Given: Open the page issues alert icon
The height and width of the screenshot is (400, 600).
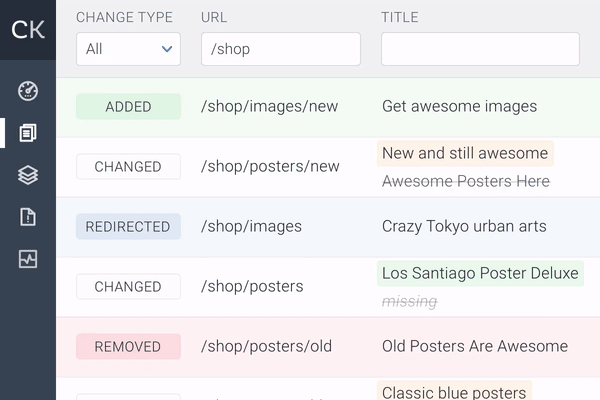Looking at the screenshot, I should [x=28, y=217].
